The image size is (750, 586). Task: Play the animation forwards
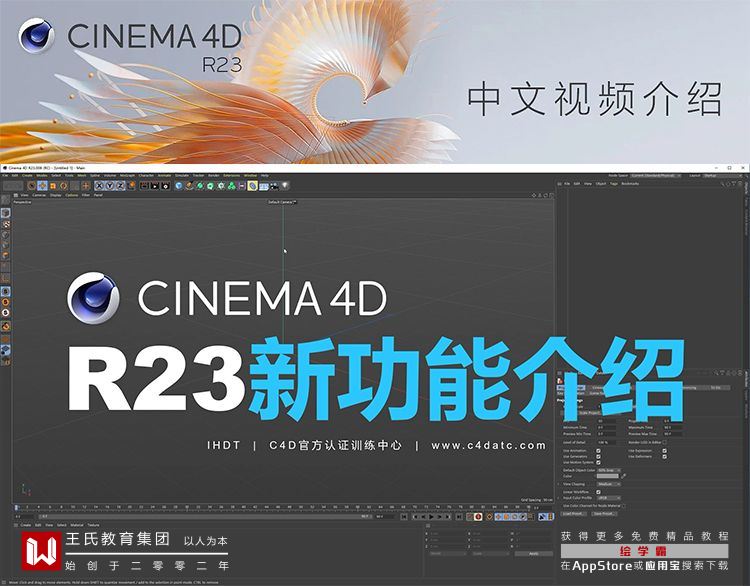(x=431, y=517)
